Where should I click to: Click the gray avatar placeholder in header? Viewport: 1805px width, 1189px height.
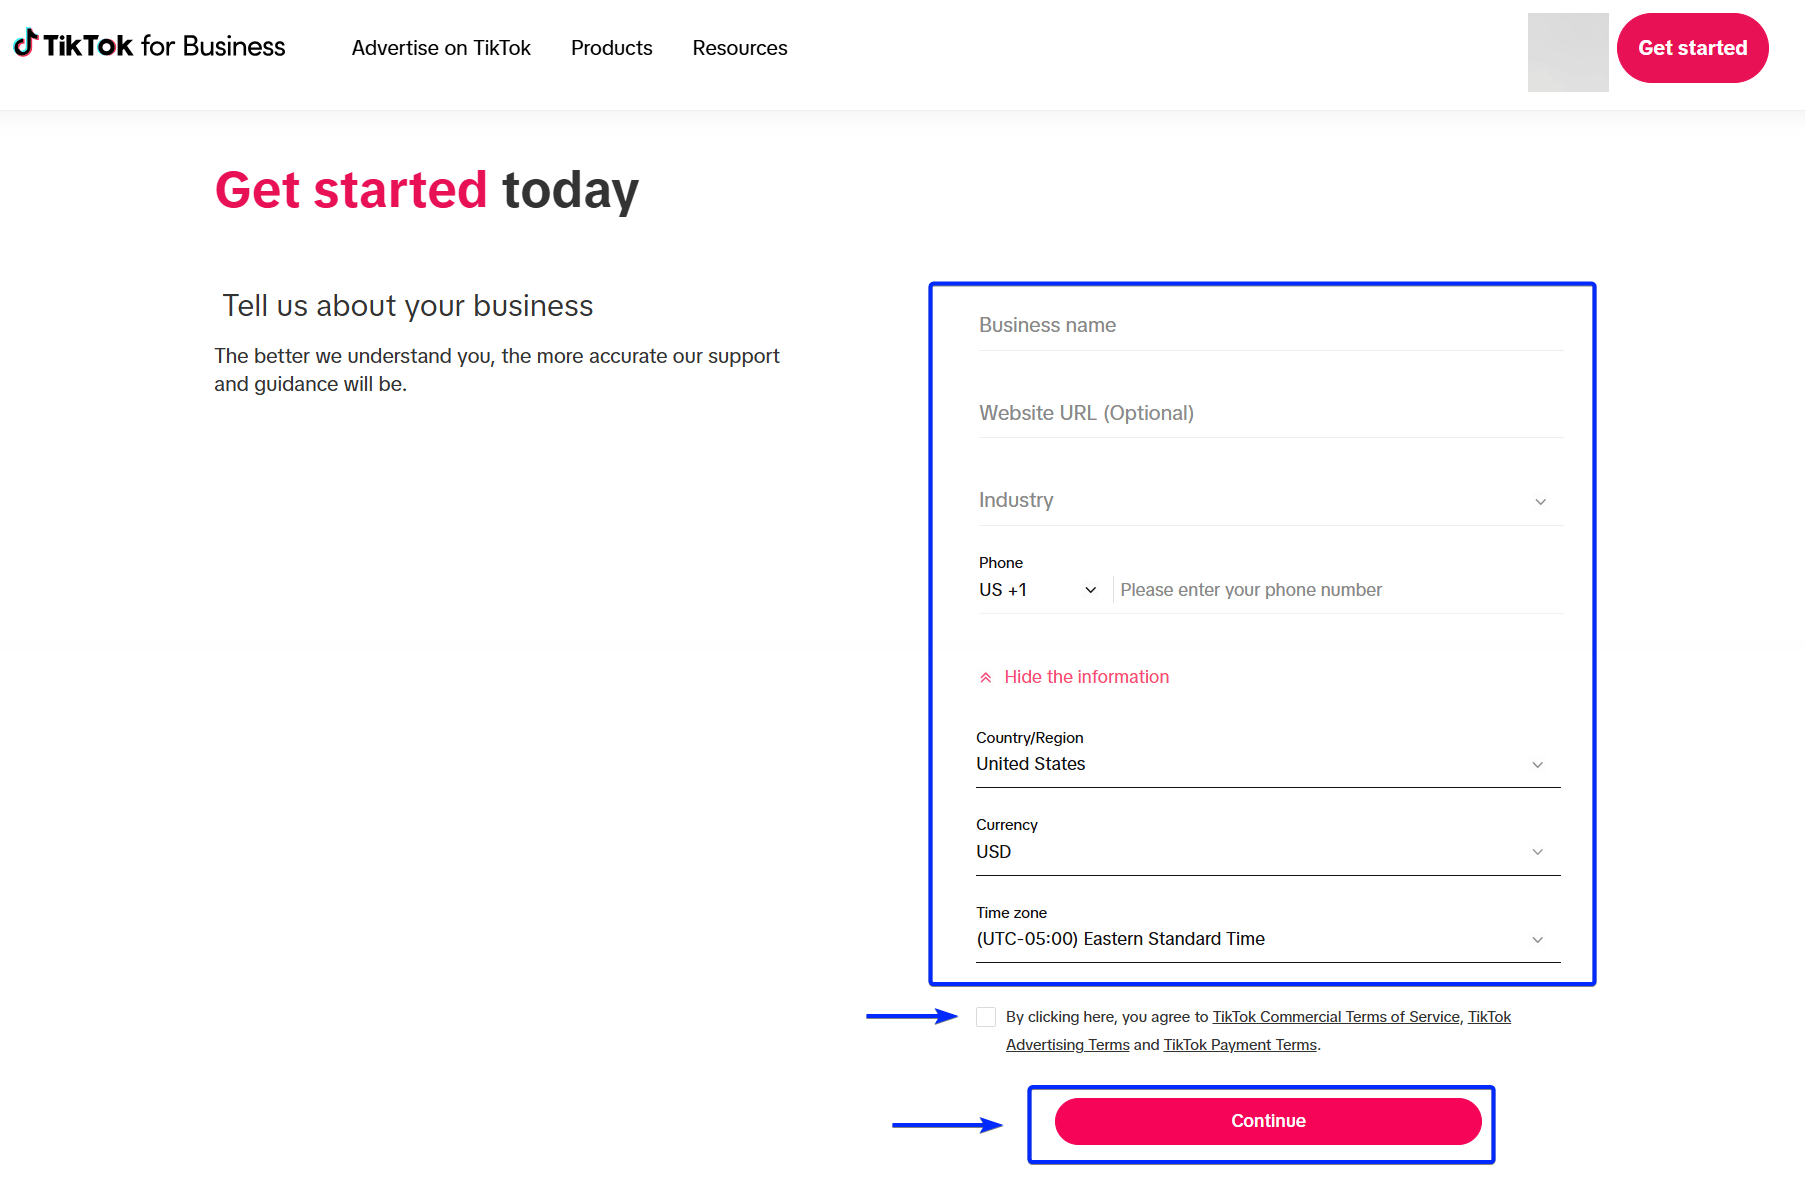point(1567,52)
